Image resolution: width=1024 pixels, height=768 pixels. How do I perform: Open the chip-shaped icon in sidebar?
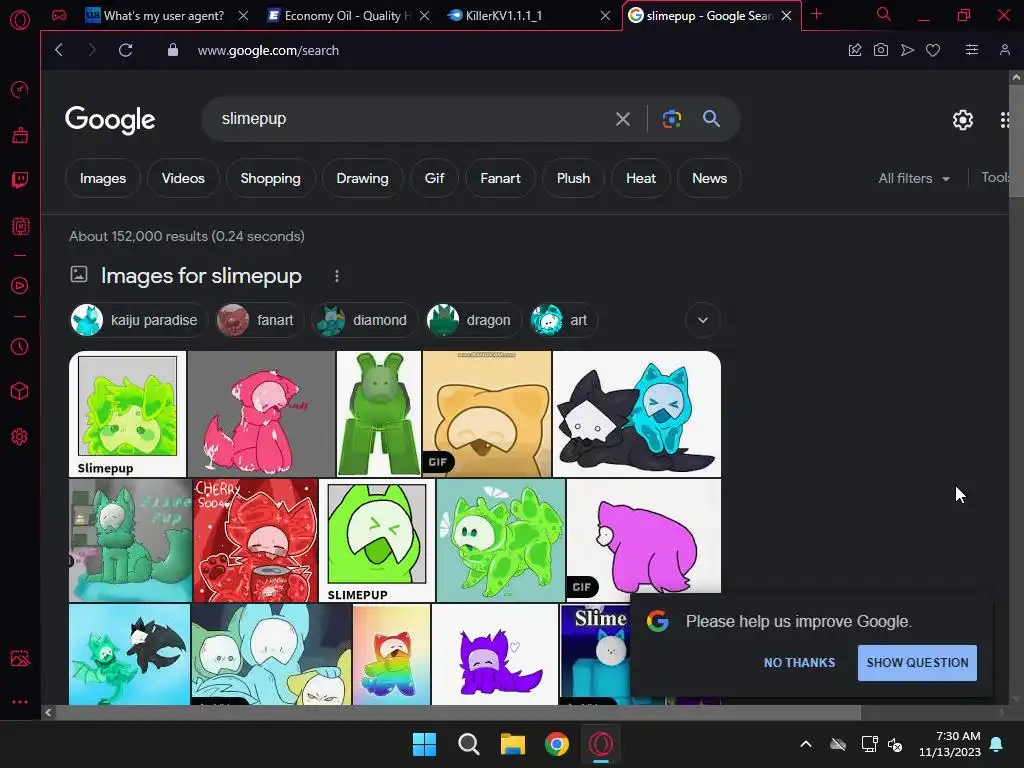click(x=20, y=227)
